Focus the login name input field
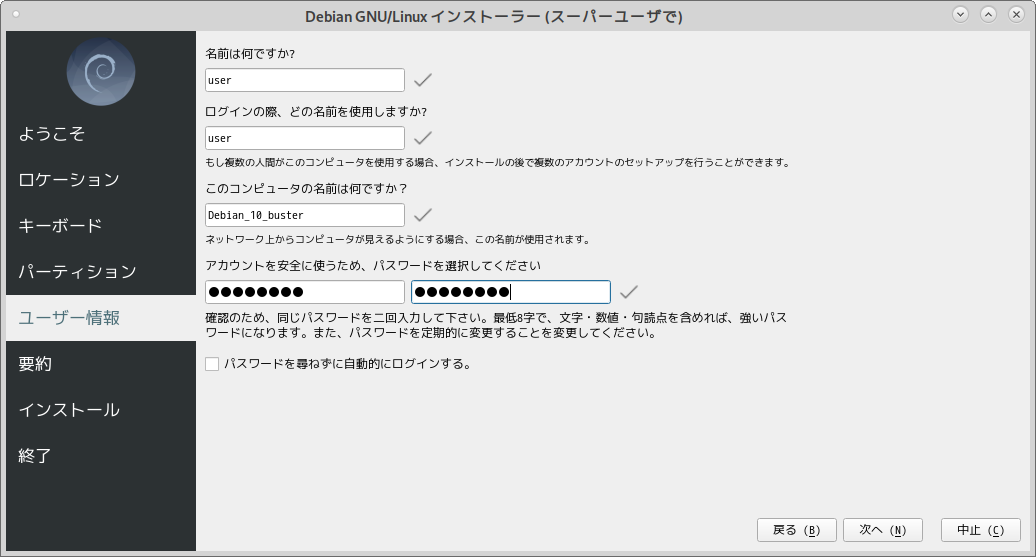 305,138
